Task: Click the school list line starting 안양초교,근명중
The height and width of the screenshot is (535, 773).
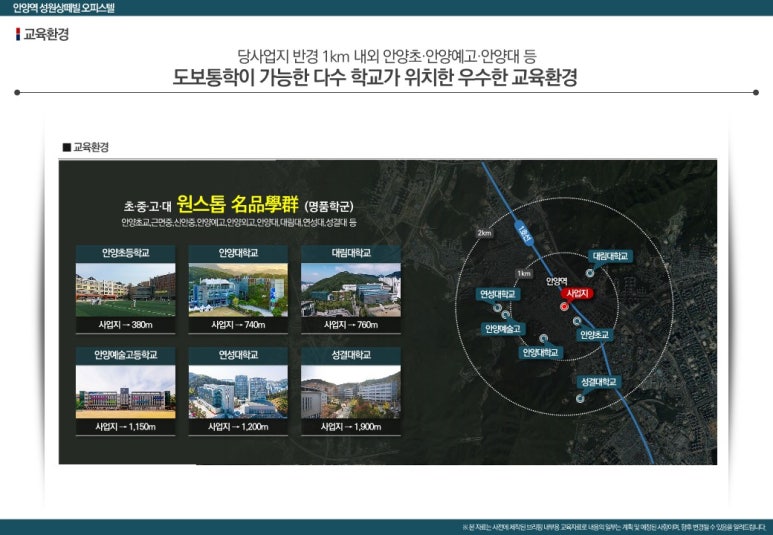Action: pos(239,222)
